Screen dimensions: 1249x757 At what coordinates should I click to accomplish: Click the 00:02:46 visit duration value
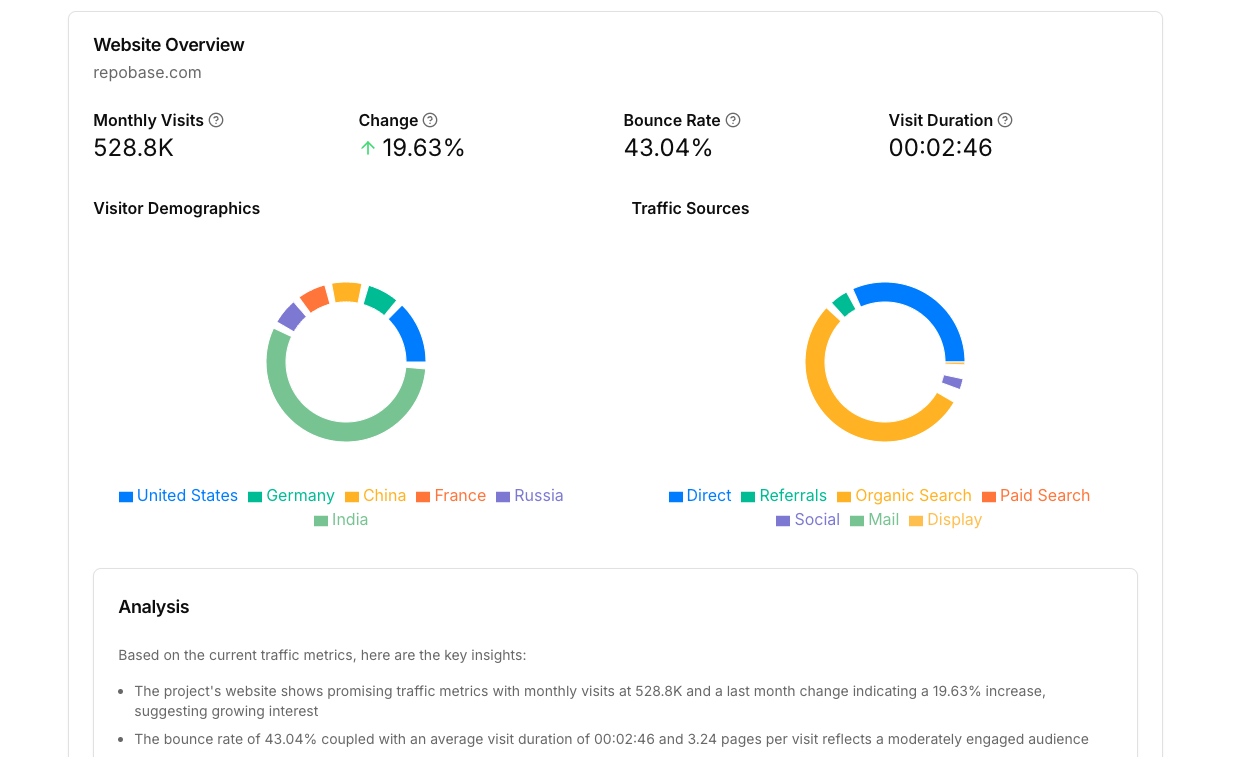pos(941,148)
